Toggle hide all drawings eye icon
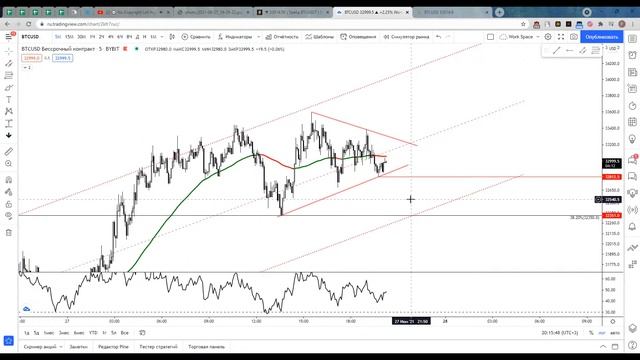Viewport: 640px width, 360px height. point(9,216)
